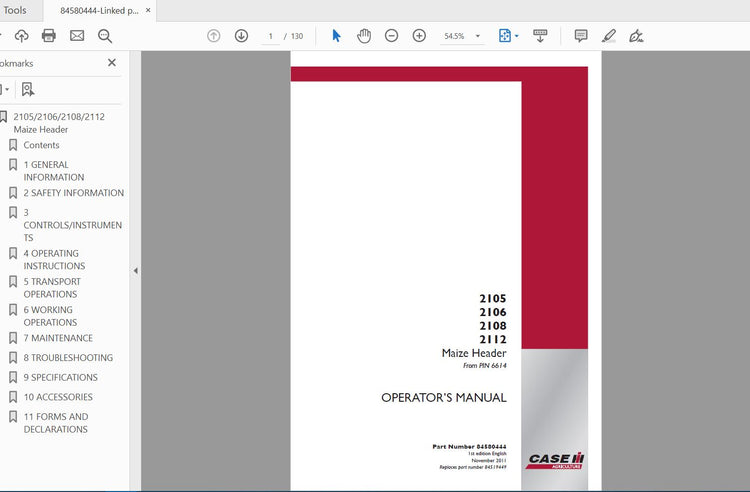Choose the selection arrow tool
The height and width of the screenshot is (492, 750).
pos(337,36)
